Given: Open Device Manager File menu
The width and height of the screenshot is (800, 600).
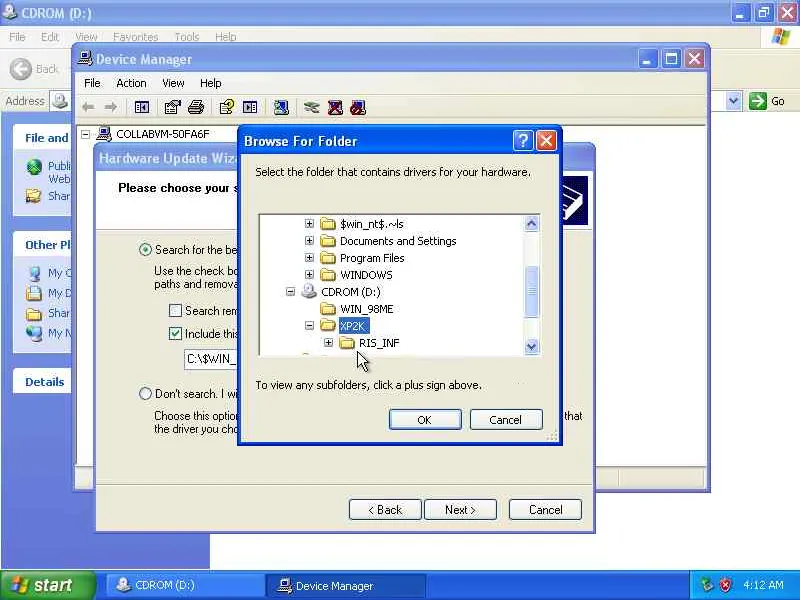Looking at the screenshot, I should 92,83.
